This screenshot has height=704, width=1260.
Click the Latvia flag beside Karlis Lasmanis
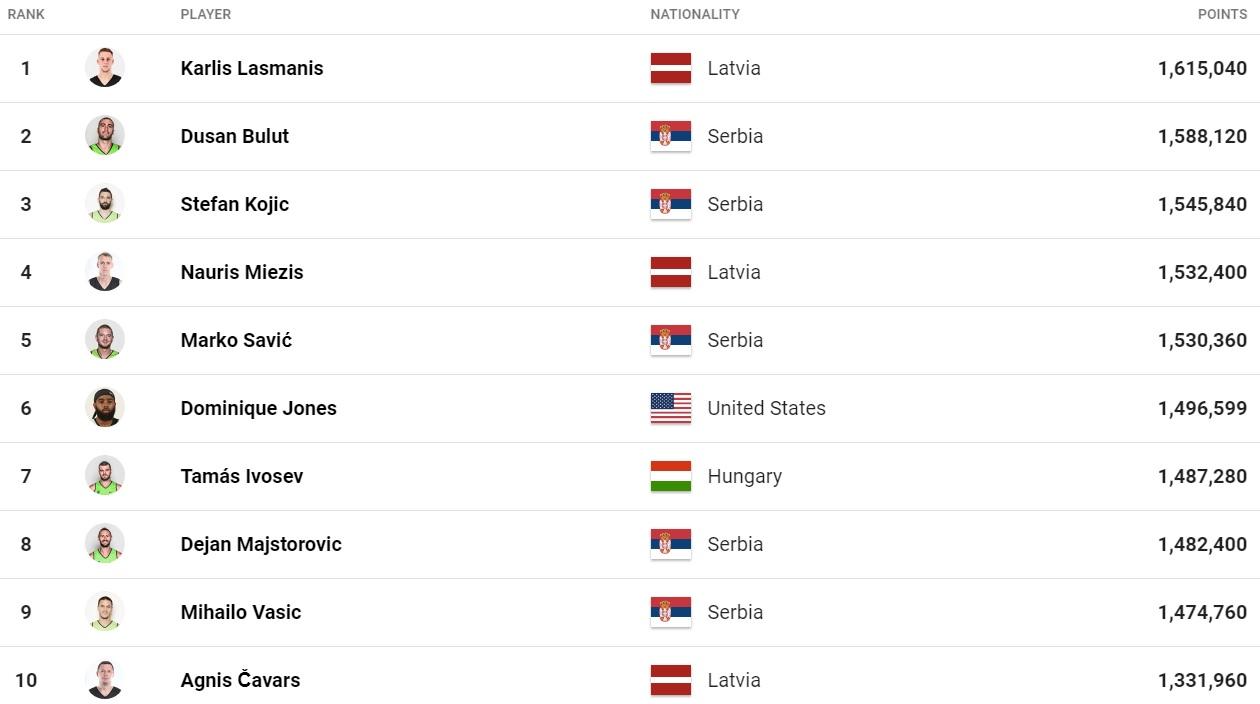670,68
